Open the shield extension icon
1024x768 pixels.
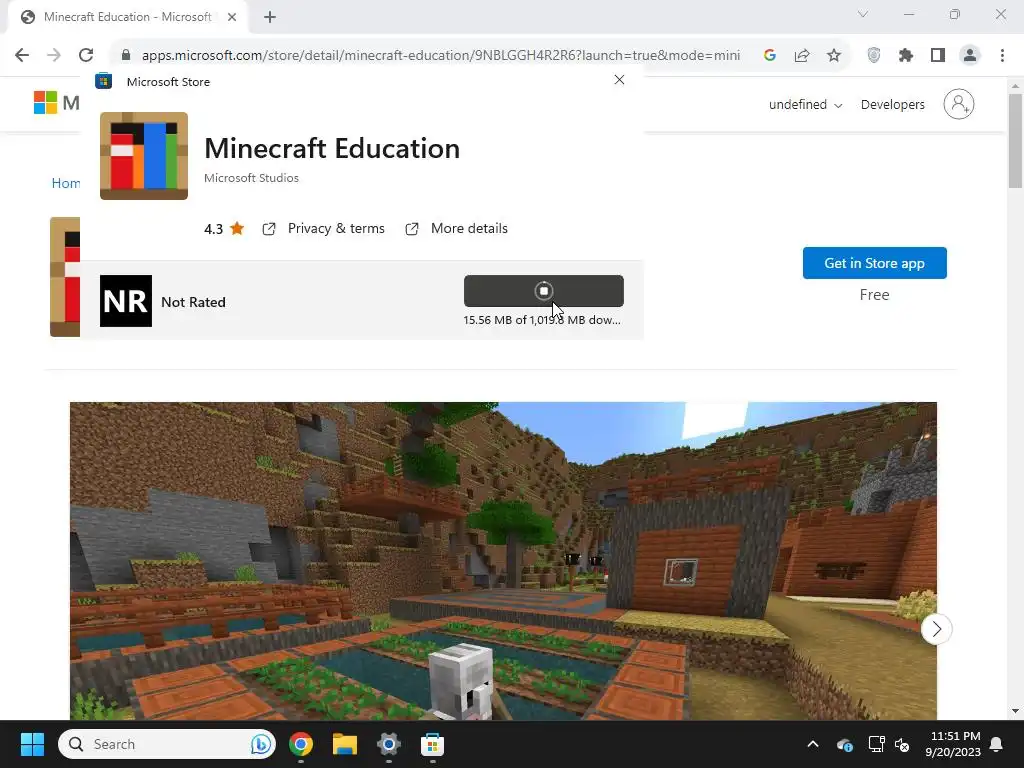(x=874, y=55)
